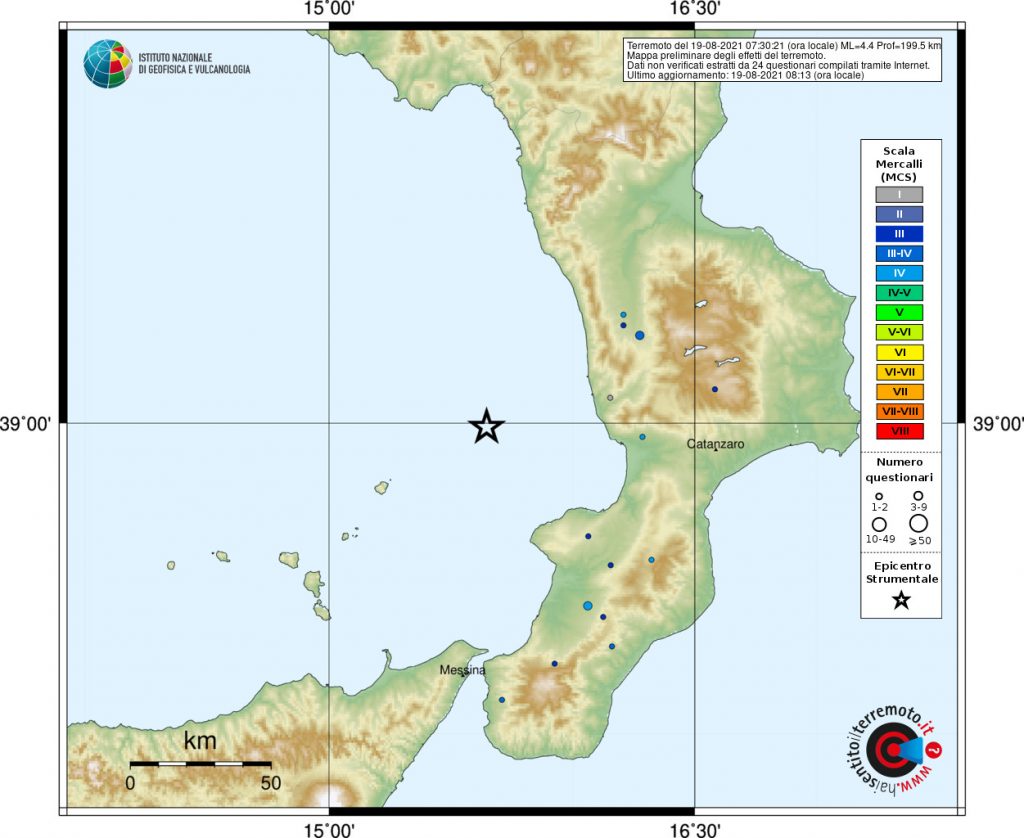This screenshot has width=1024, height=838.
Task: Select the IV-V legend swatch
Action: [x=899, y=293]
